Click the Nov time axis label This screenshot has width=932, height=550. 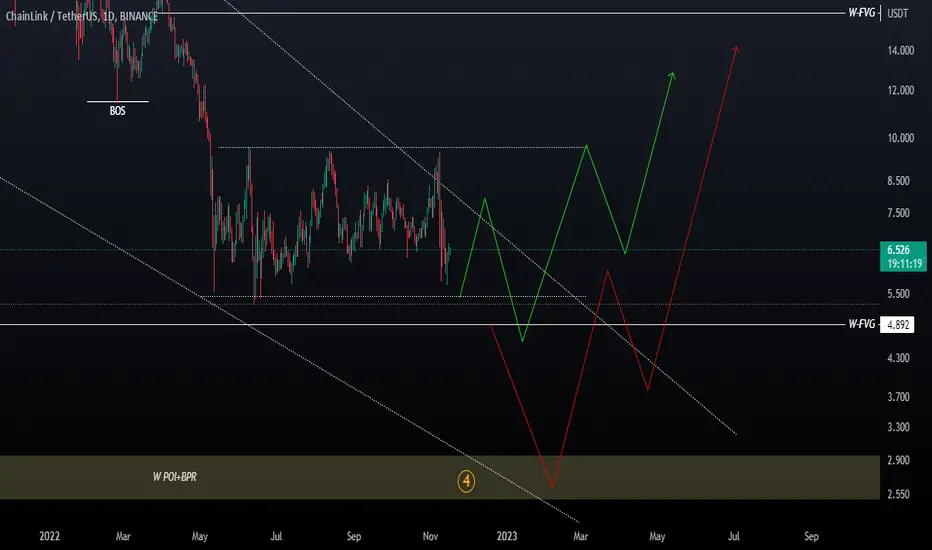430,536
